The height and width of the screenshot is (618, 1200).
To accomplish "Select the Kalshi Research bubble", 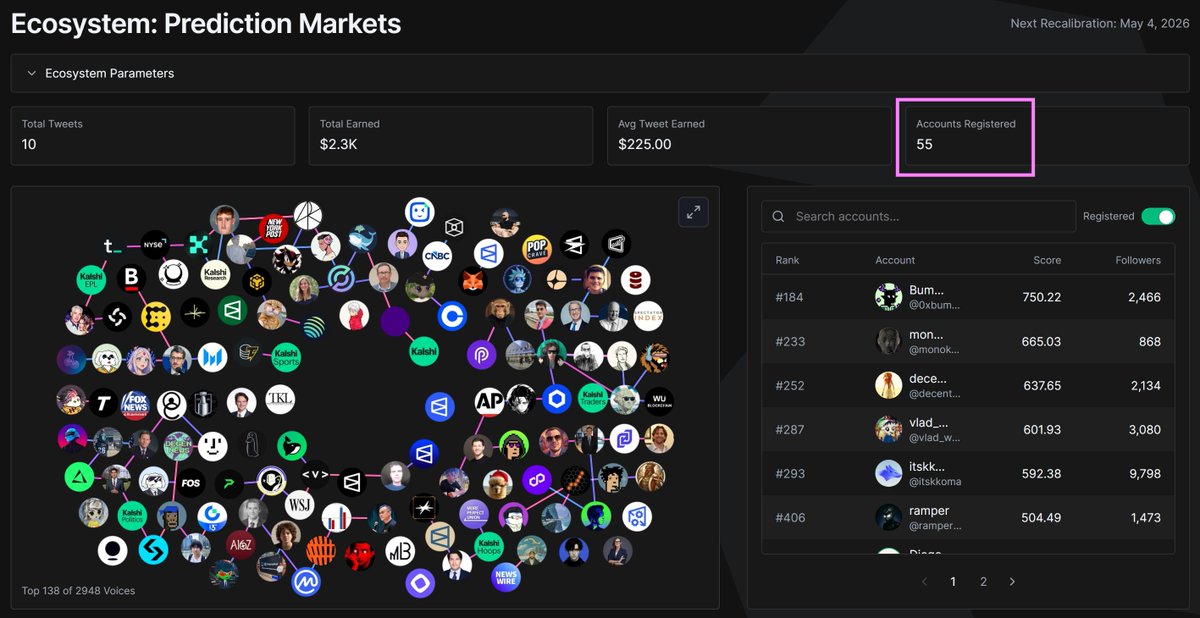I will tap(215, 273).
